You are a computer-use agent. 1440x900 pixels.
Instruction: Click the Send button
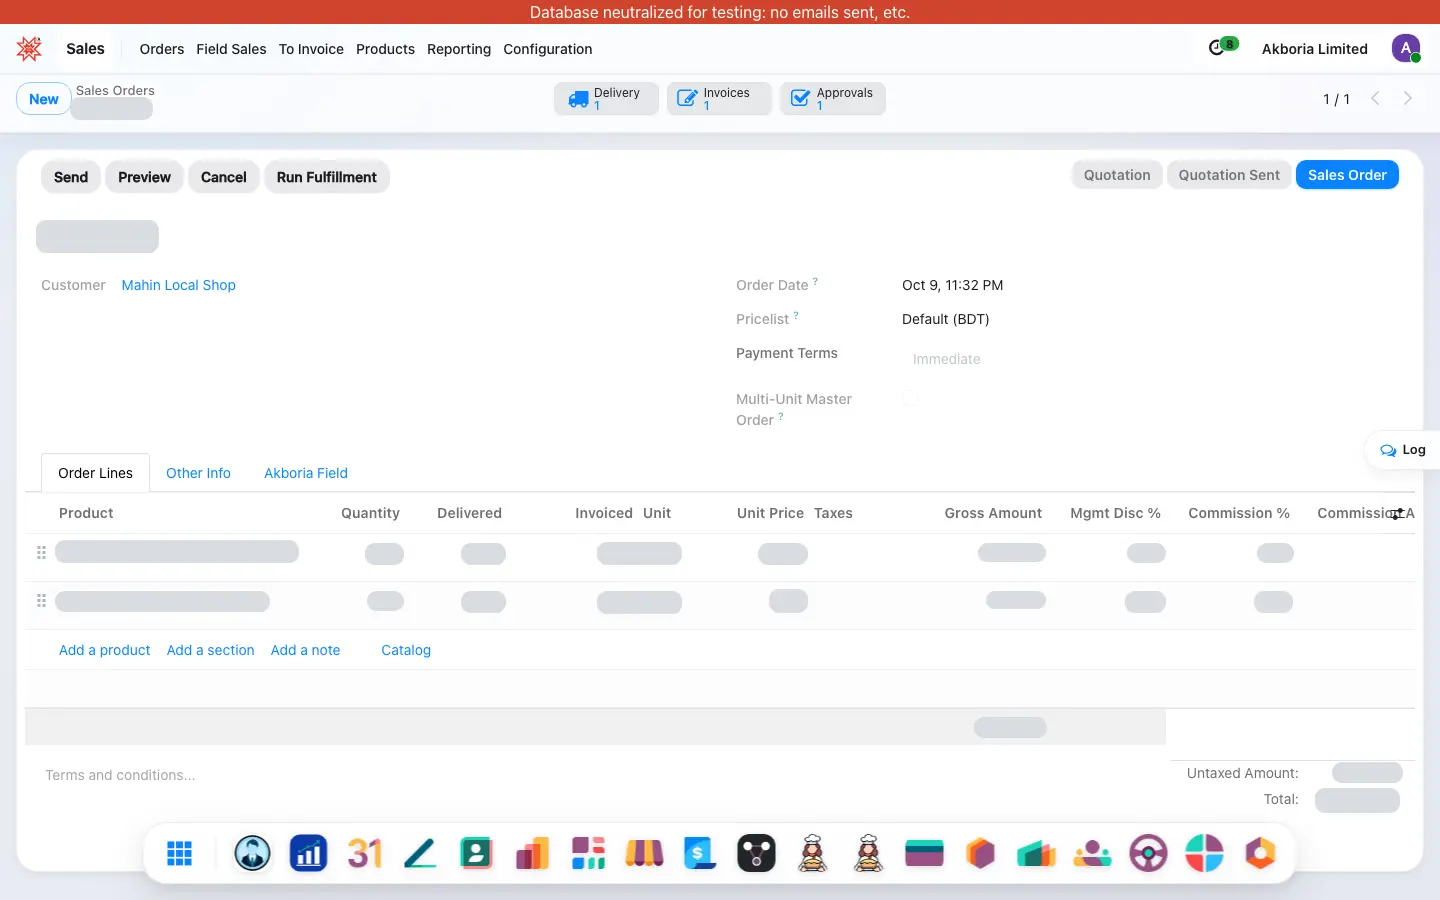71,177
